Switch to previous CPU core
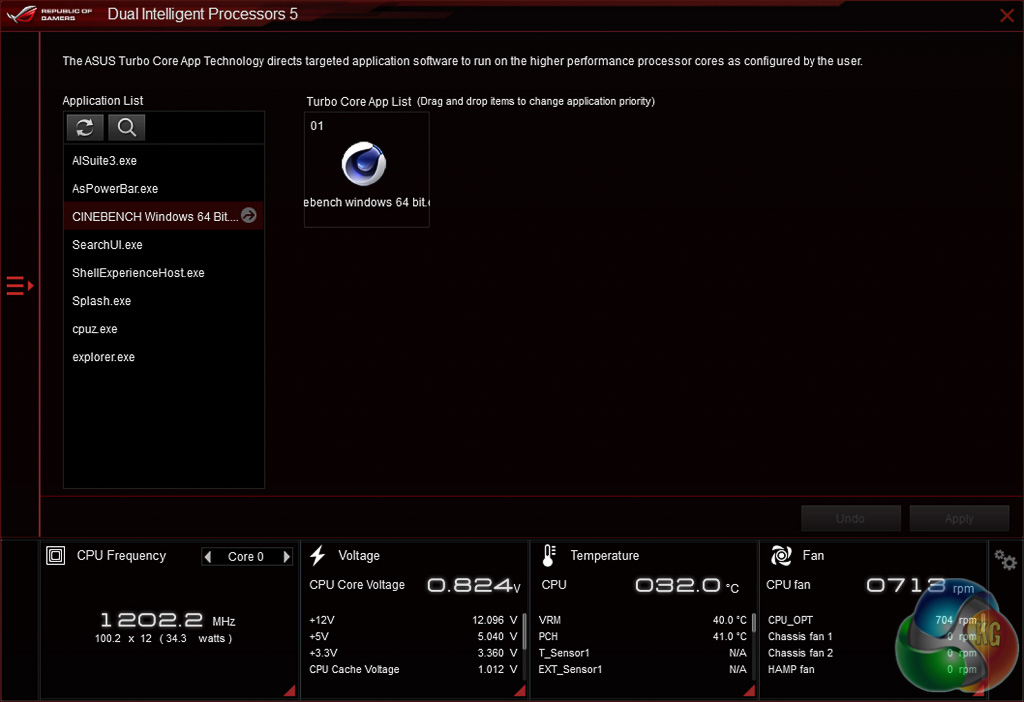Screen dimensions: 1024x702 [208, 556]
